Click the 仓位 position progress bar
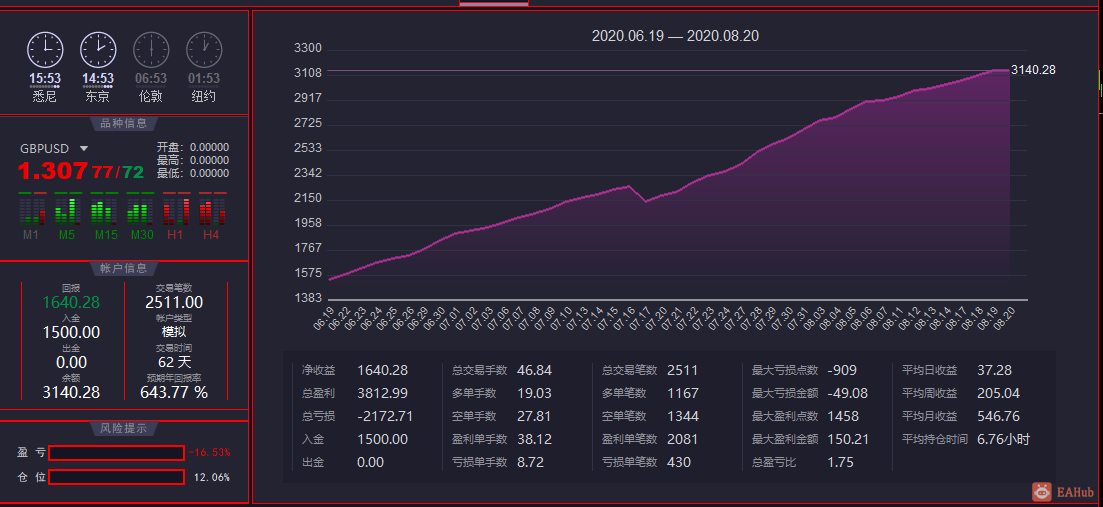1103x507 pixels. pyautogui.click(x=117, y=477)
